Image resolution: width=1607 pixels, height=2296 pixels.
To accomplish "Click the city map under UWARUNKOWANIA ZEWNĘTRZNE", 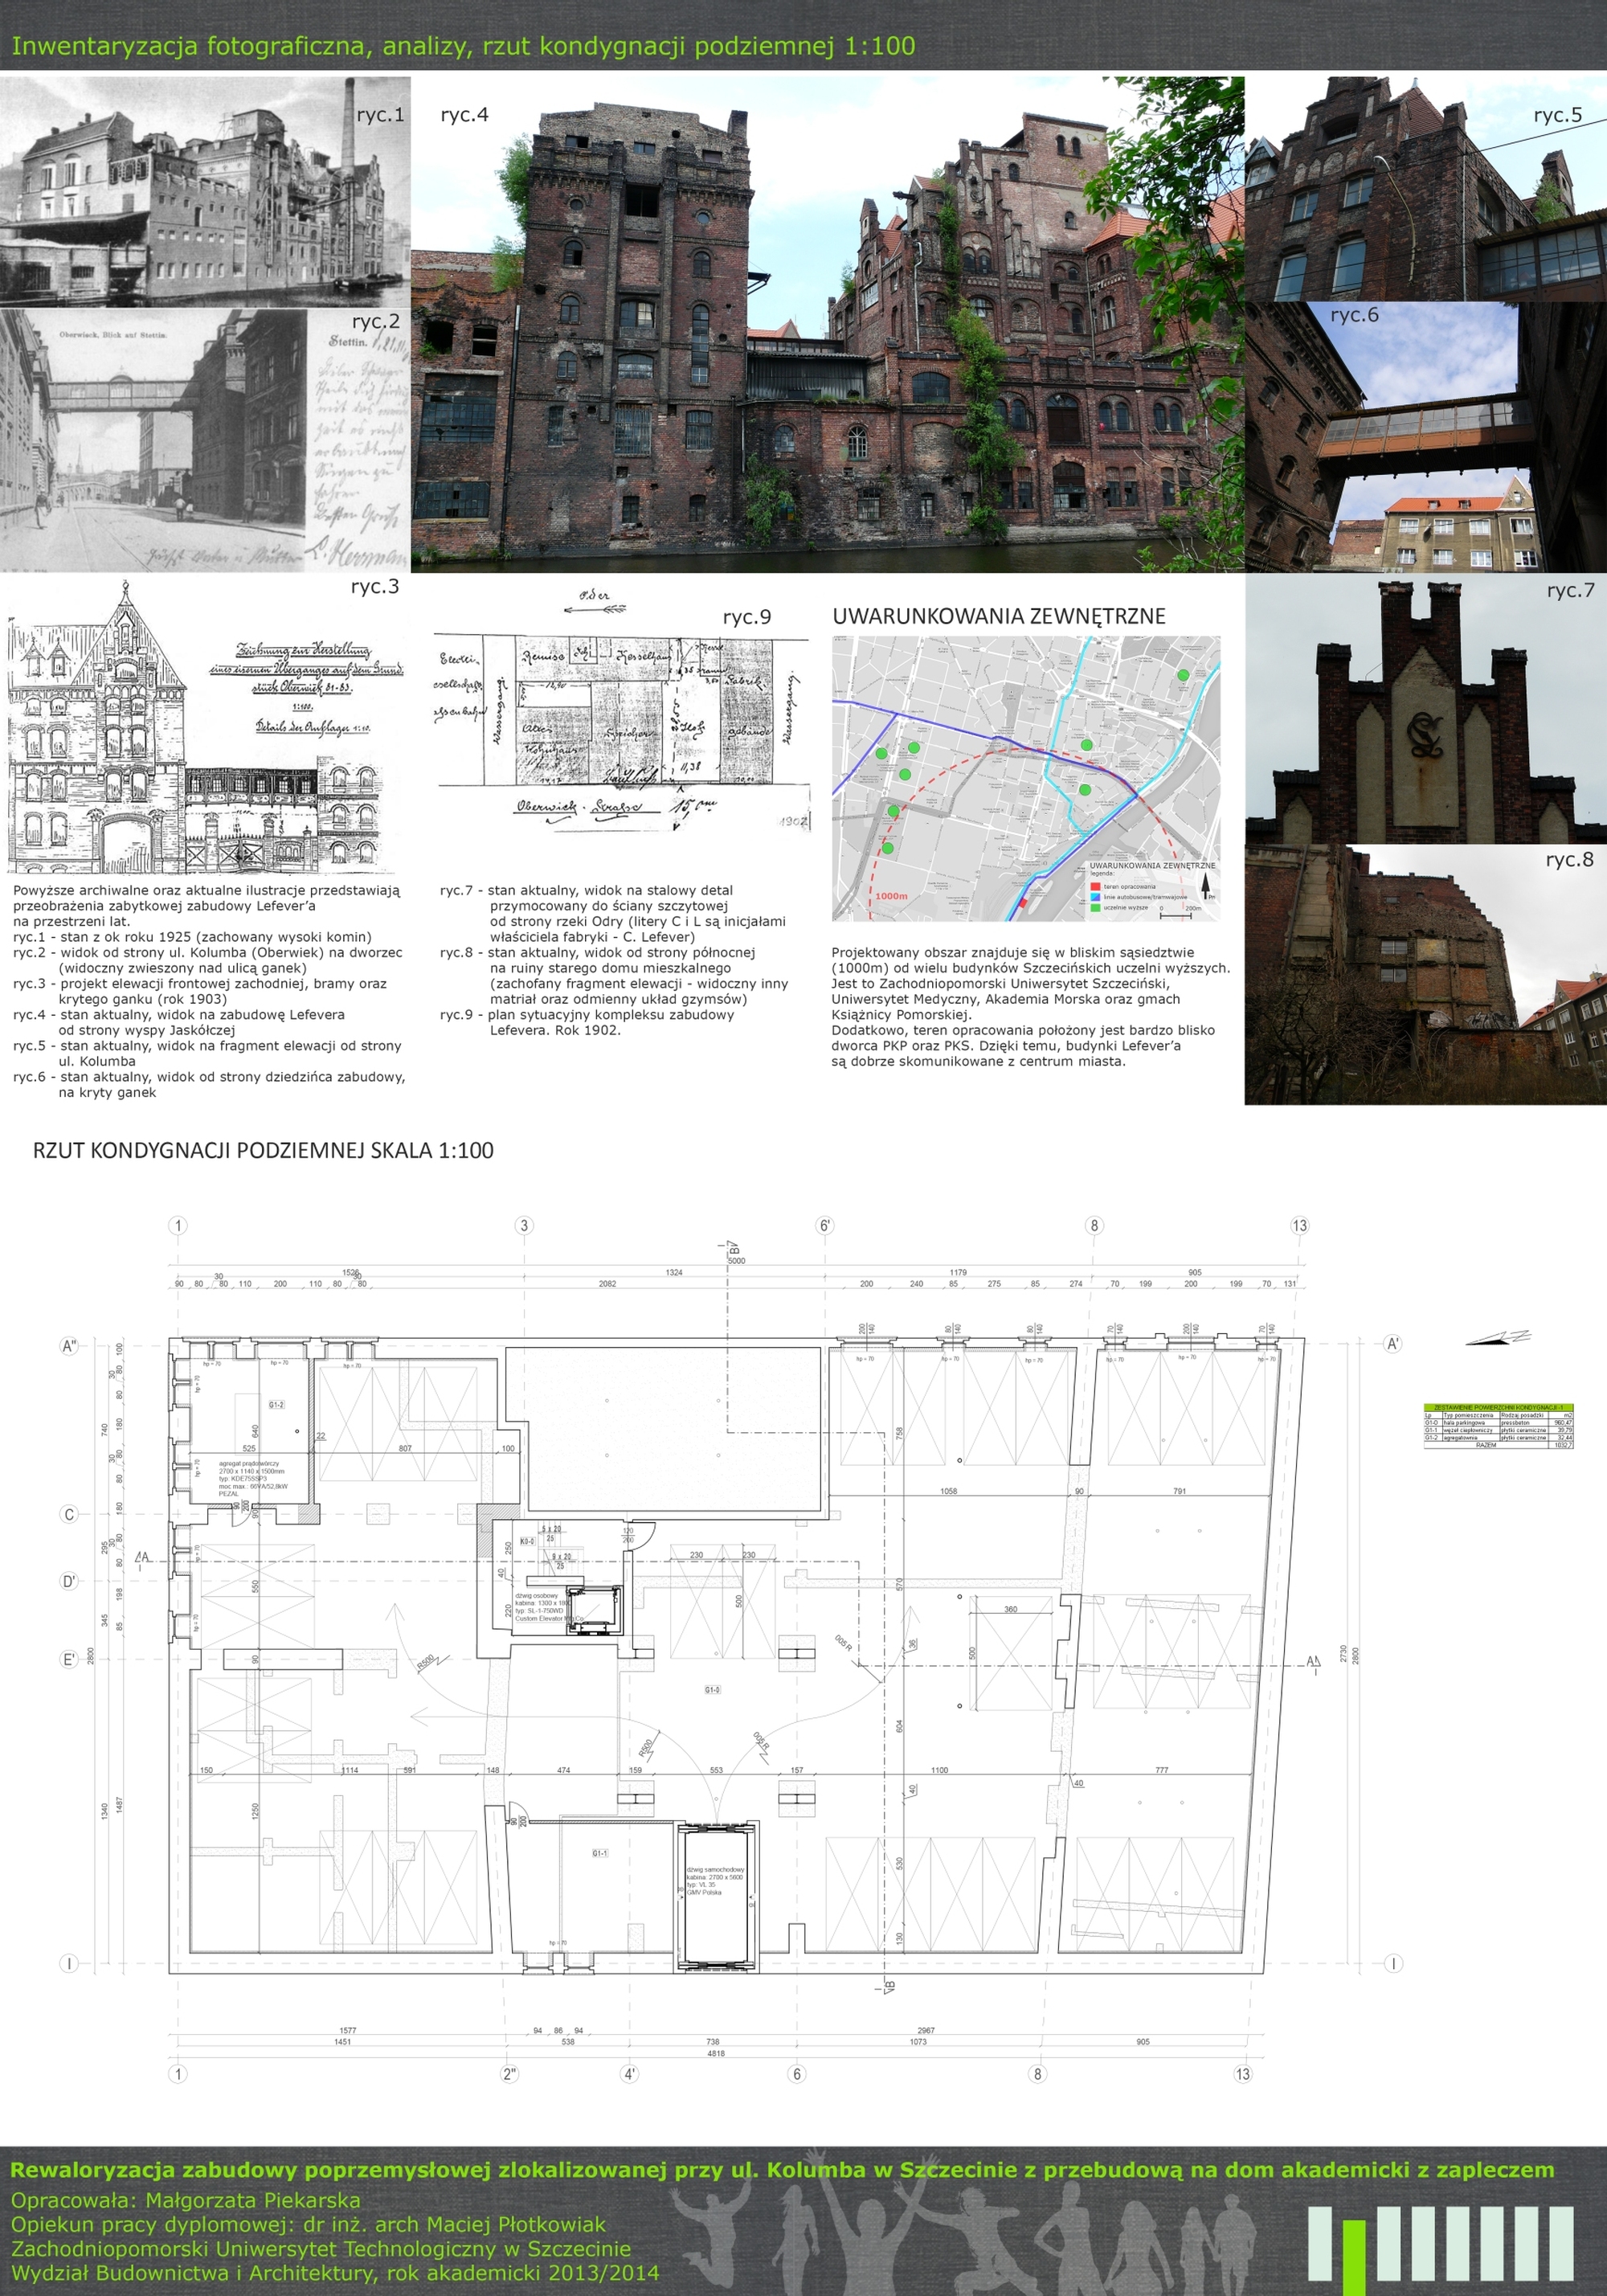I will (1026, 778).
